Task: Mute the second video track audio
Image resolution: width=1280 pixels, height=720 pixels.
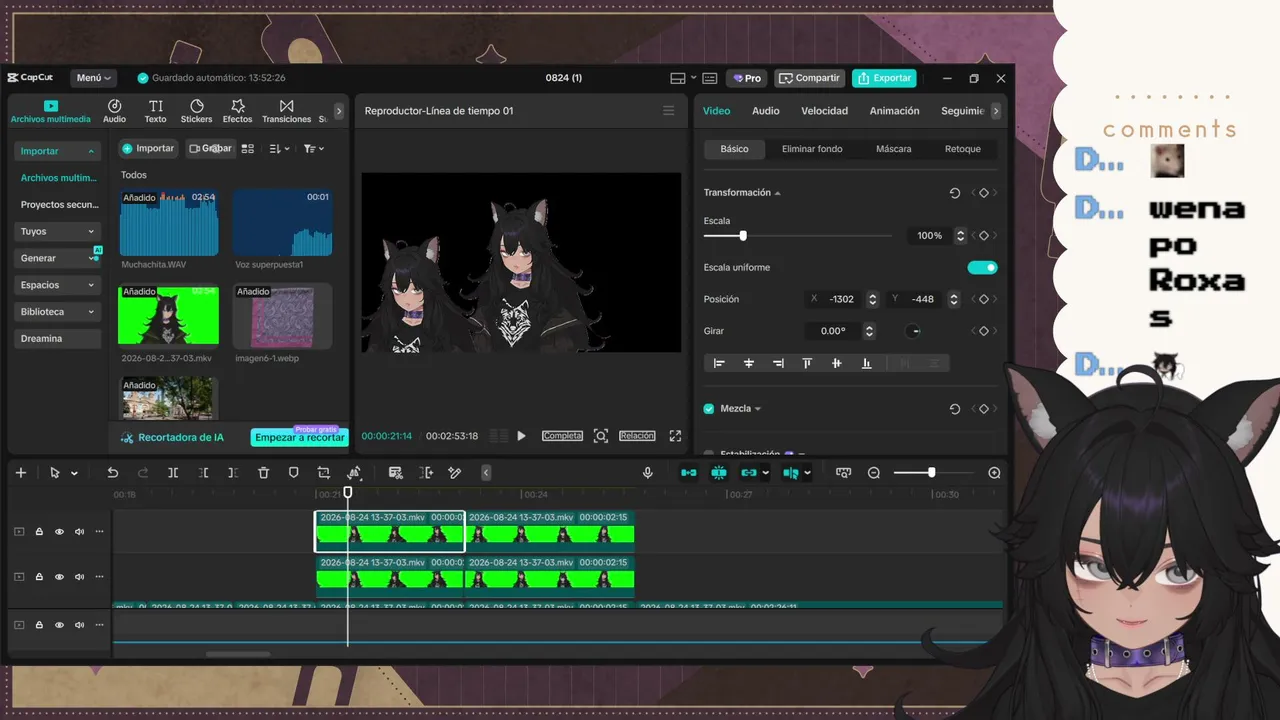Action: tap(79, 577)
